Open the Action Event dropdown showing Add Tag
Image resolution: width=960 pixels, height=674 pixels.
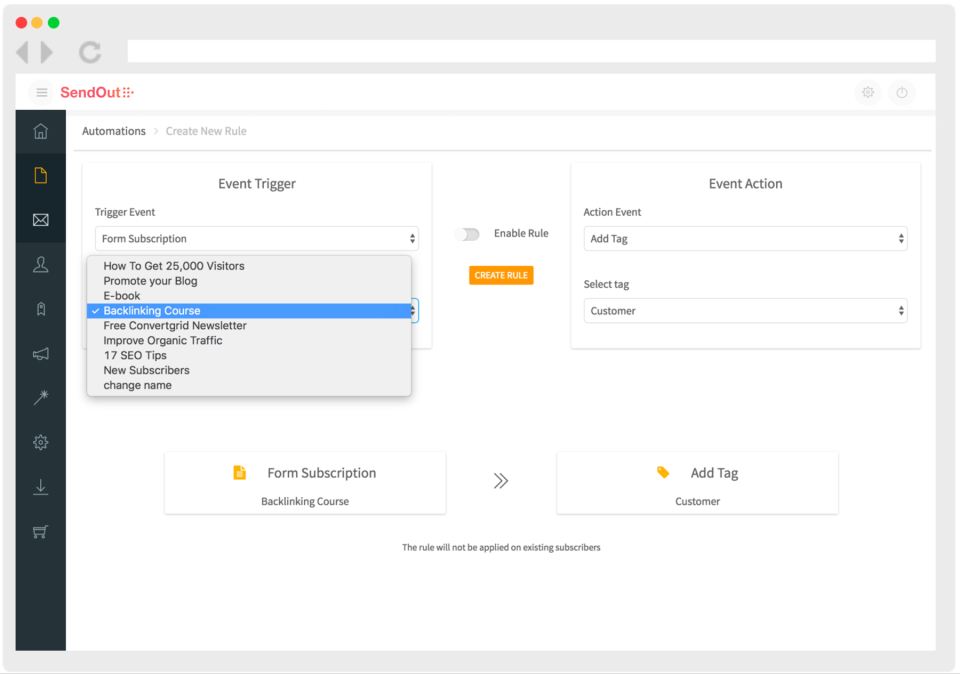pos(745,238)
